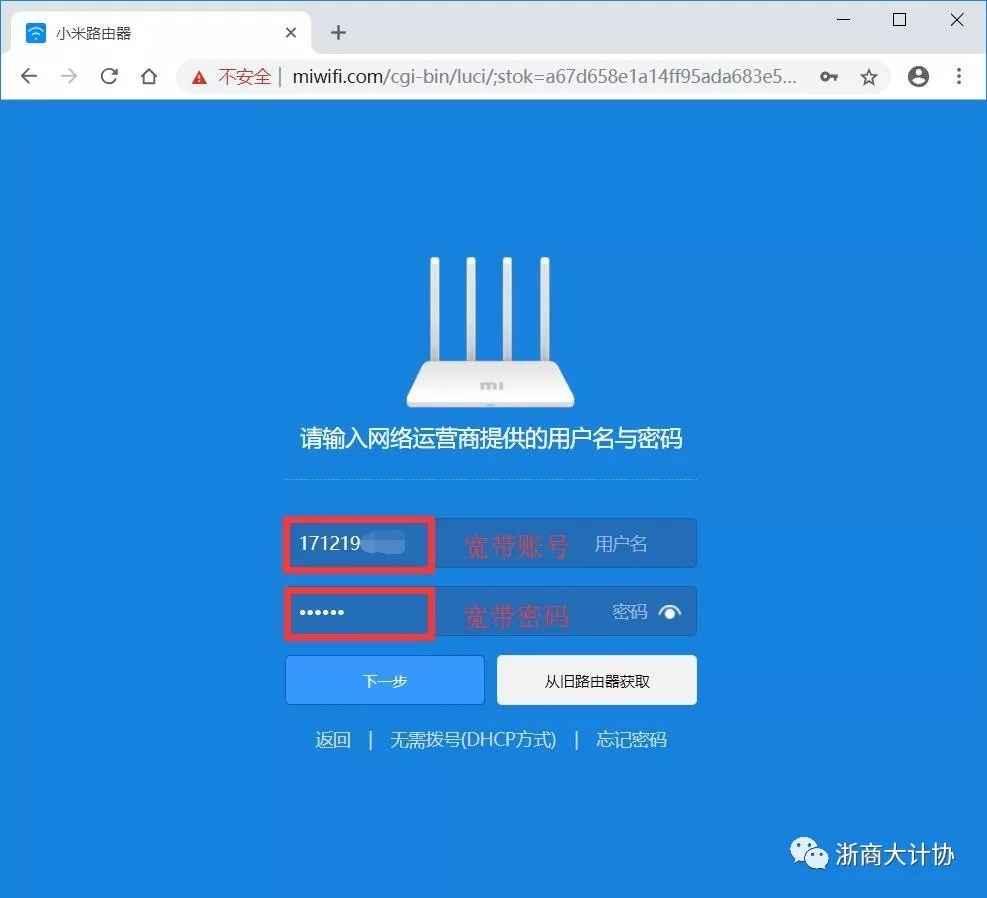Click the browser forward arrow
The width and height of the screenshot is (987, 898).
pos(69,77)
